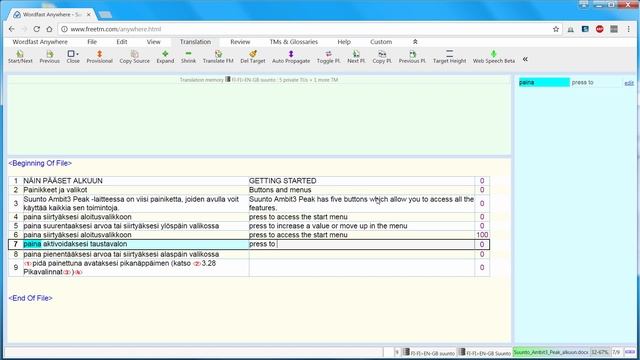Adjust Target Height tool
Image resolution: width=640 pixels, height=360 pixels.
(x=449, y=56)
